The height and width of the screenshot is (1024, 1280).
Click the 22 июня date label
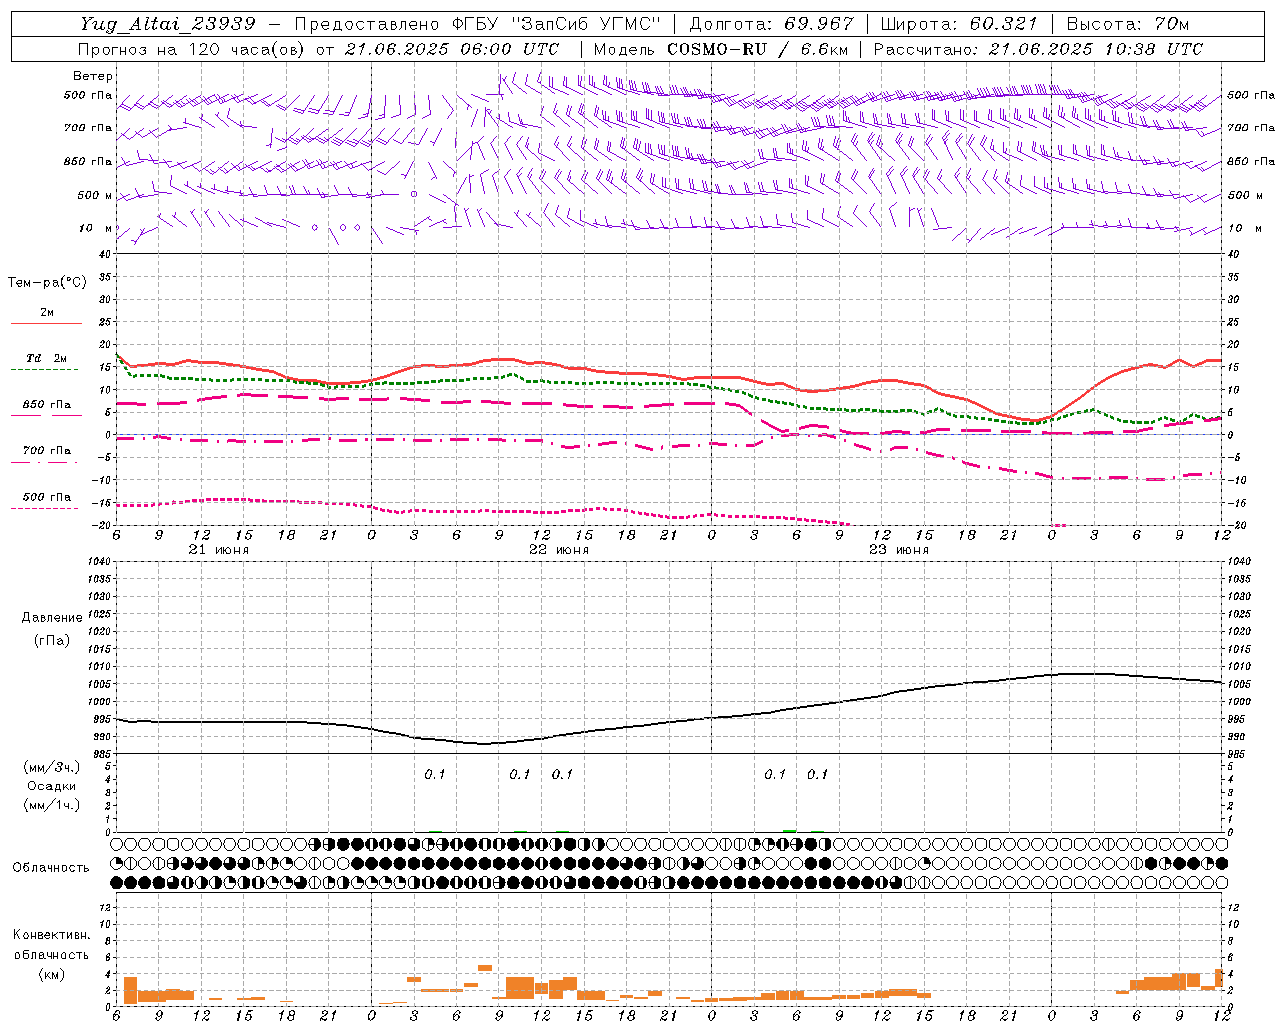(x=559, y=550)
